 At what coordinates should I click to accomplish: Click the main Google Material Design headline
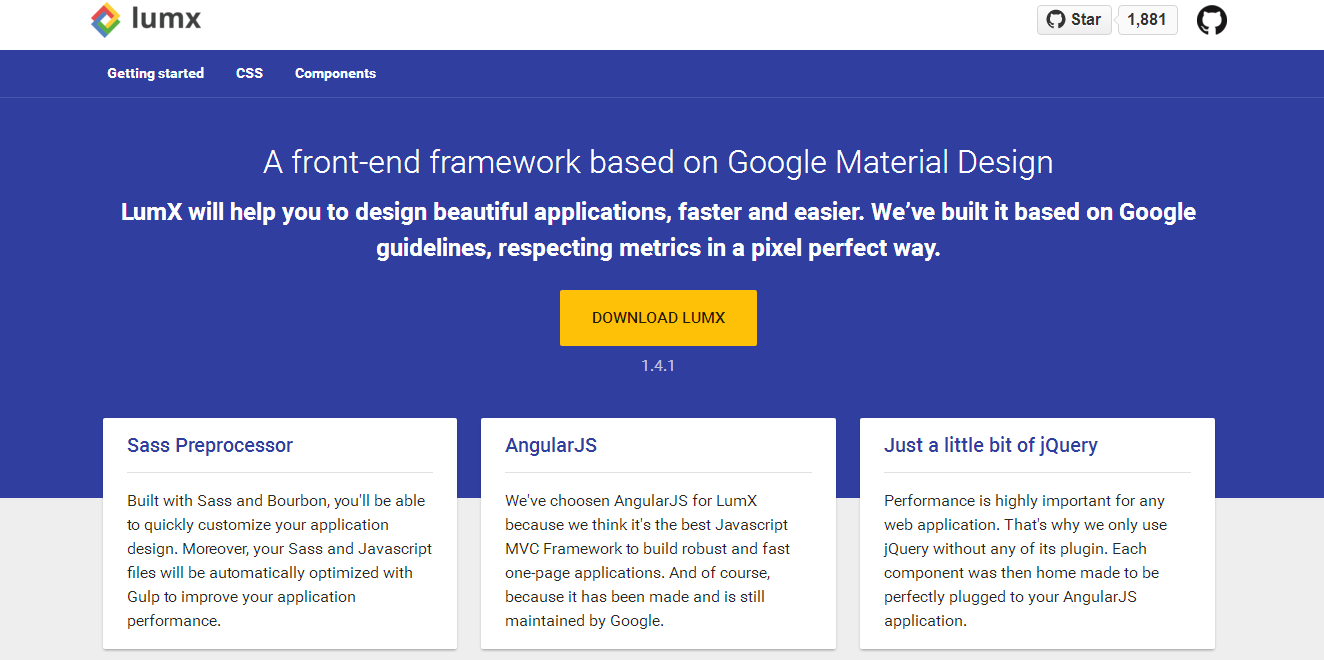pyautogui.click(x=658, y=162)
